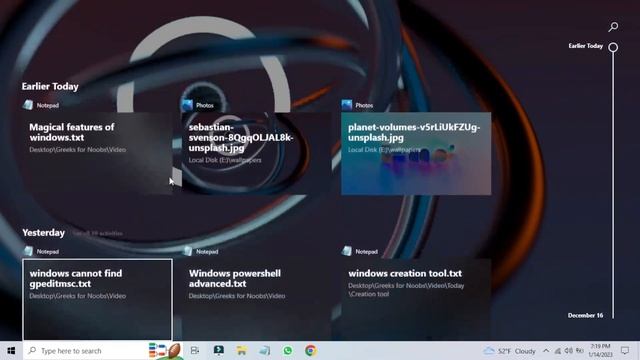Open the taskbar app with the dark monitor icon

219,351
